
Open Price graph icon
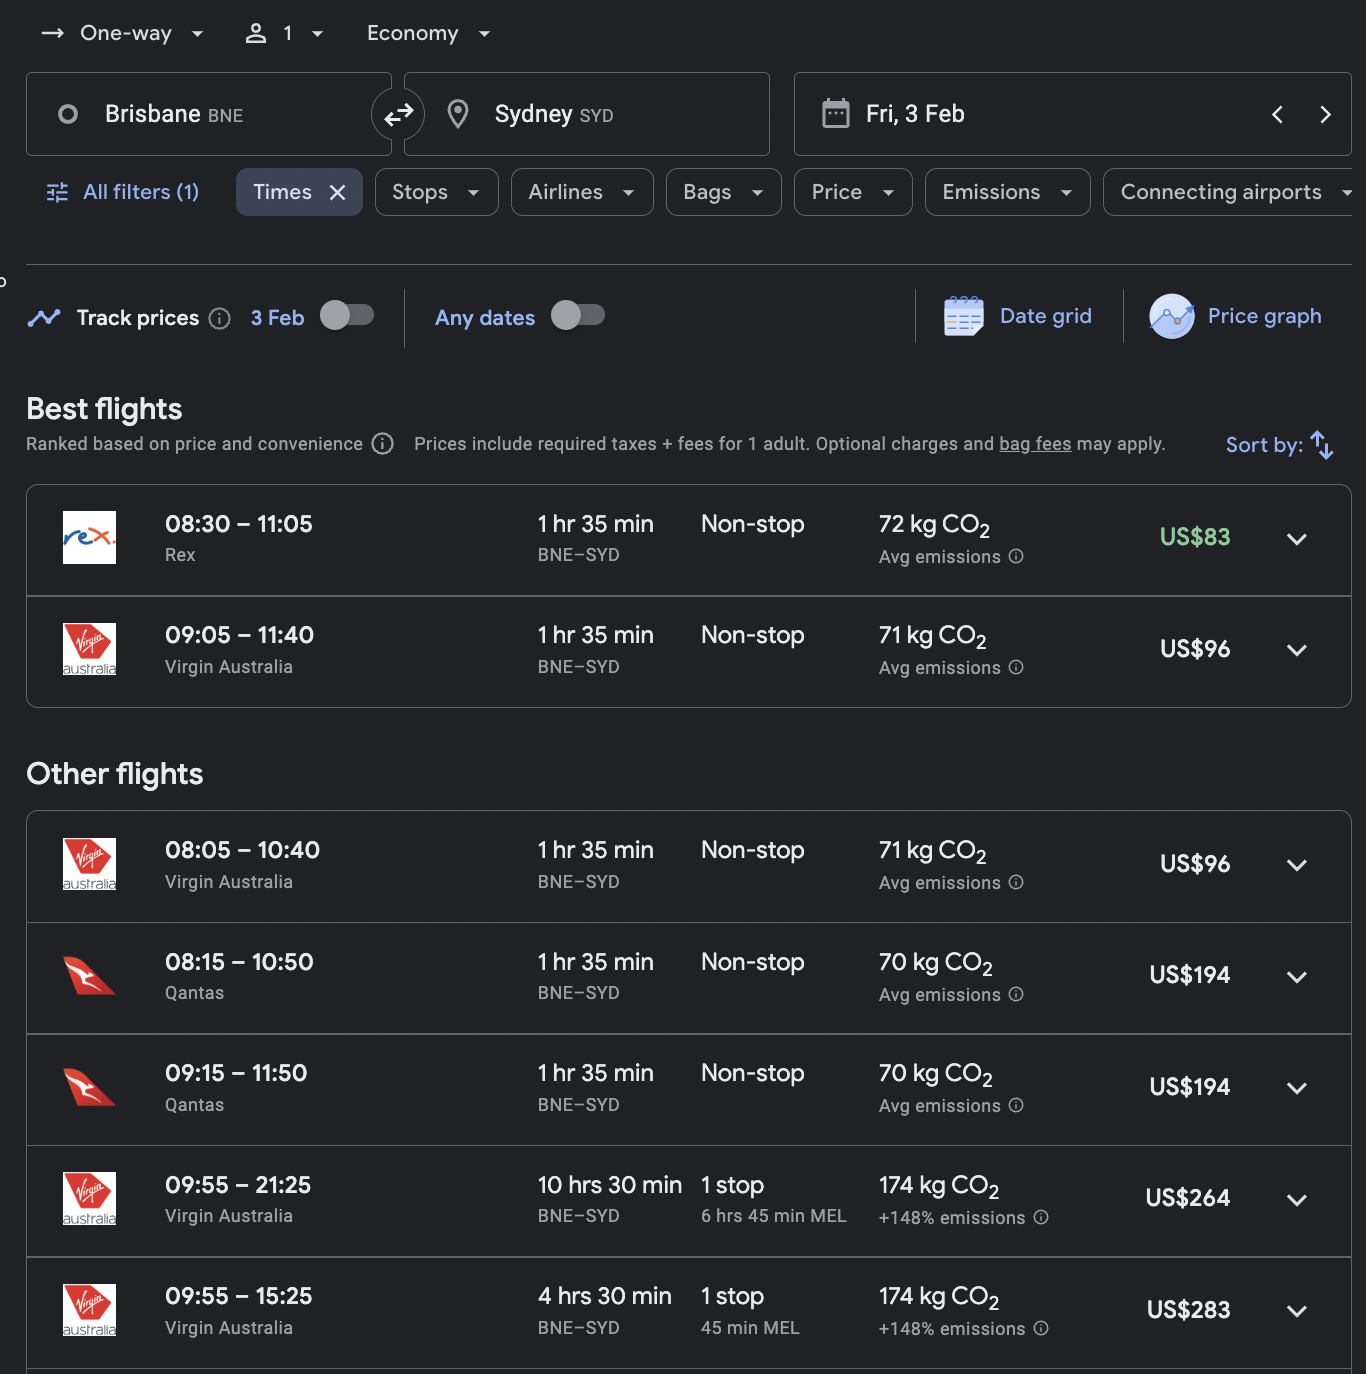click(1172, 316)
